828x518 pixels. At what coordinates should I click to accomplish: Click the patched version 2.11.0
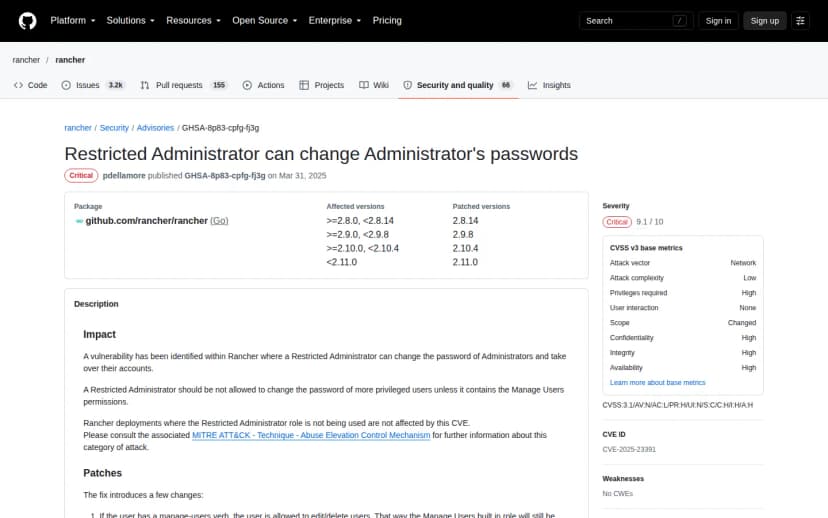(465, 262)
